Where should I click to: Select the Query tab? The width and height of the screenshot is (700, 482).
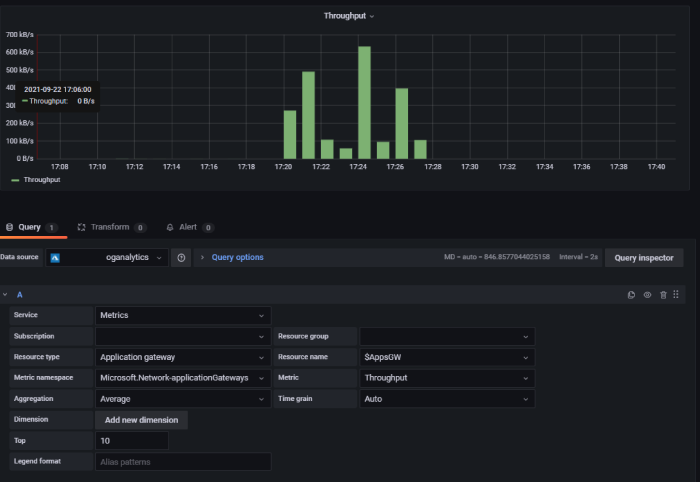[29, 227]
